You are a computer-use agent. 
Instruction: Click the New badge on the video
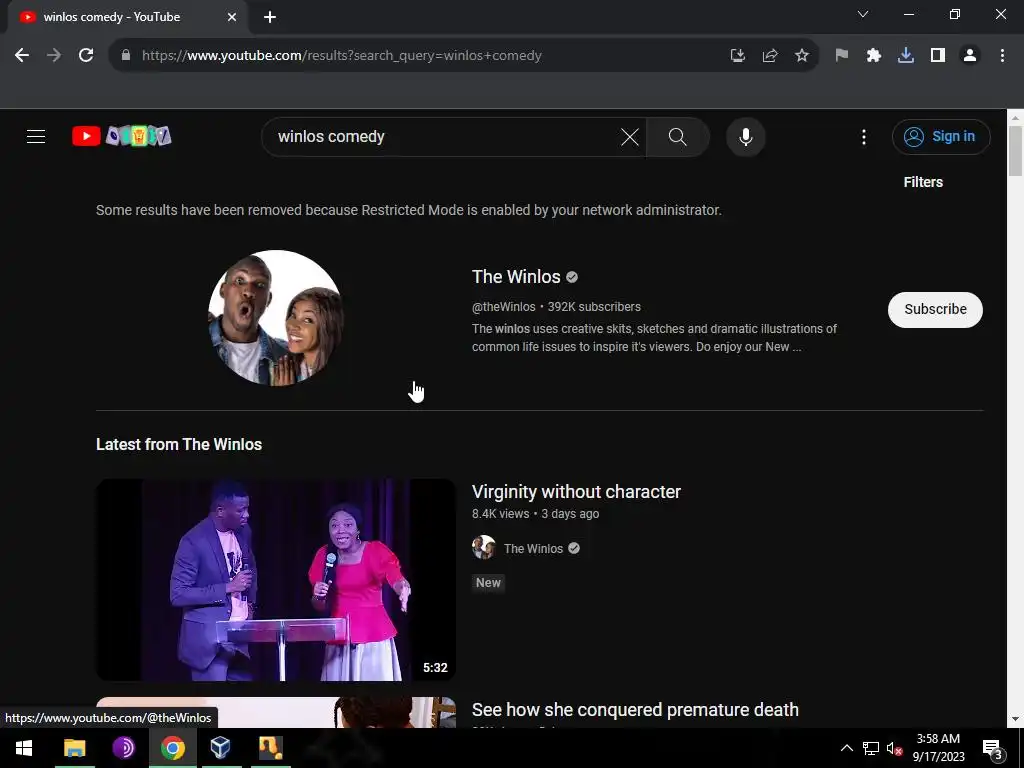point(488,583)
